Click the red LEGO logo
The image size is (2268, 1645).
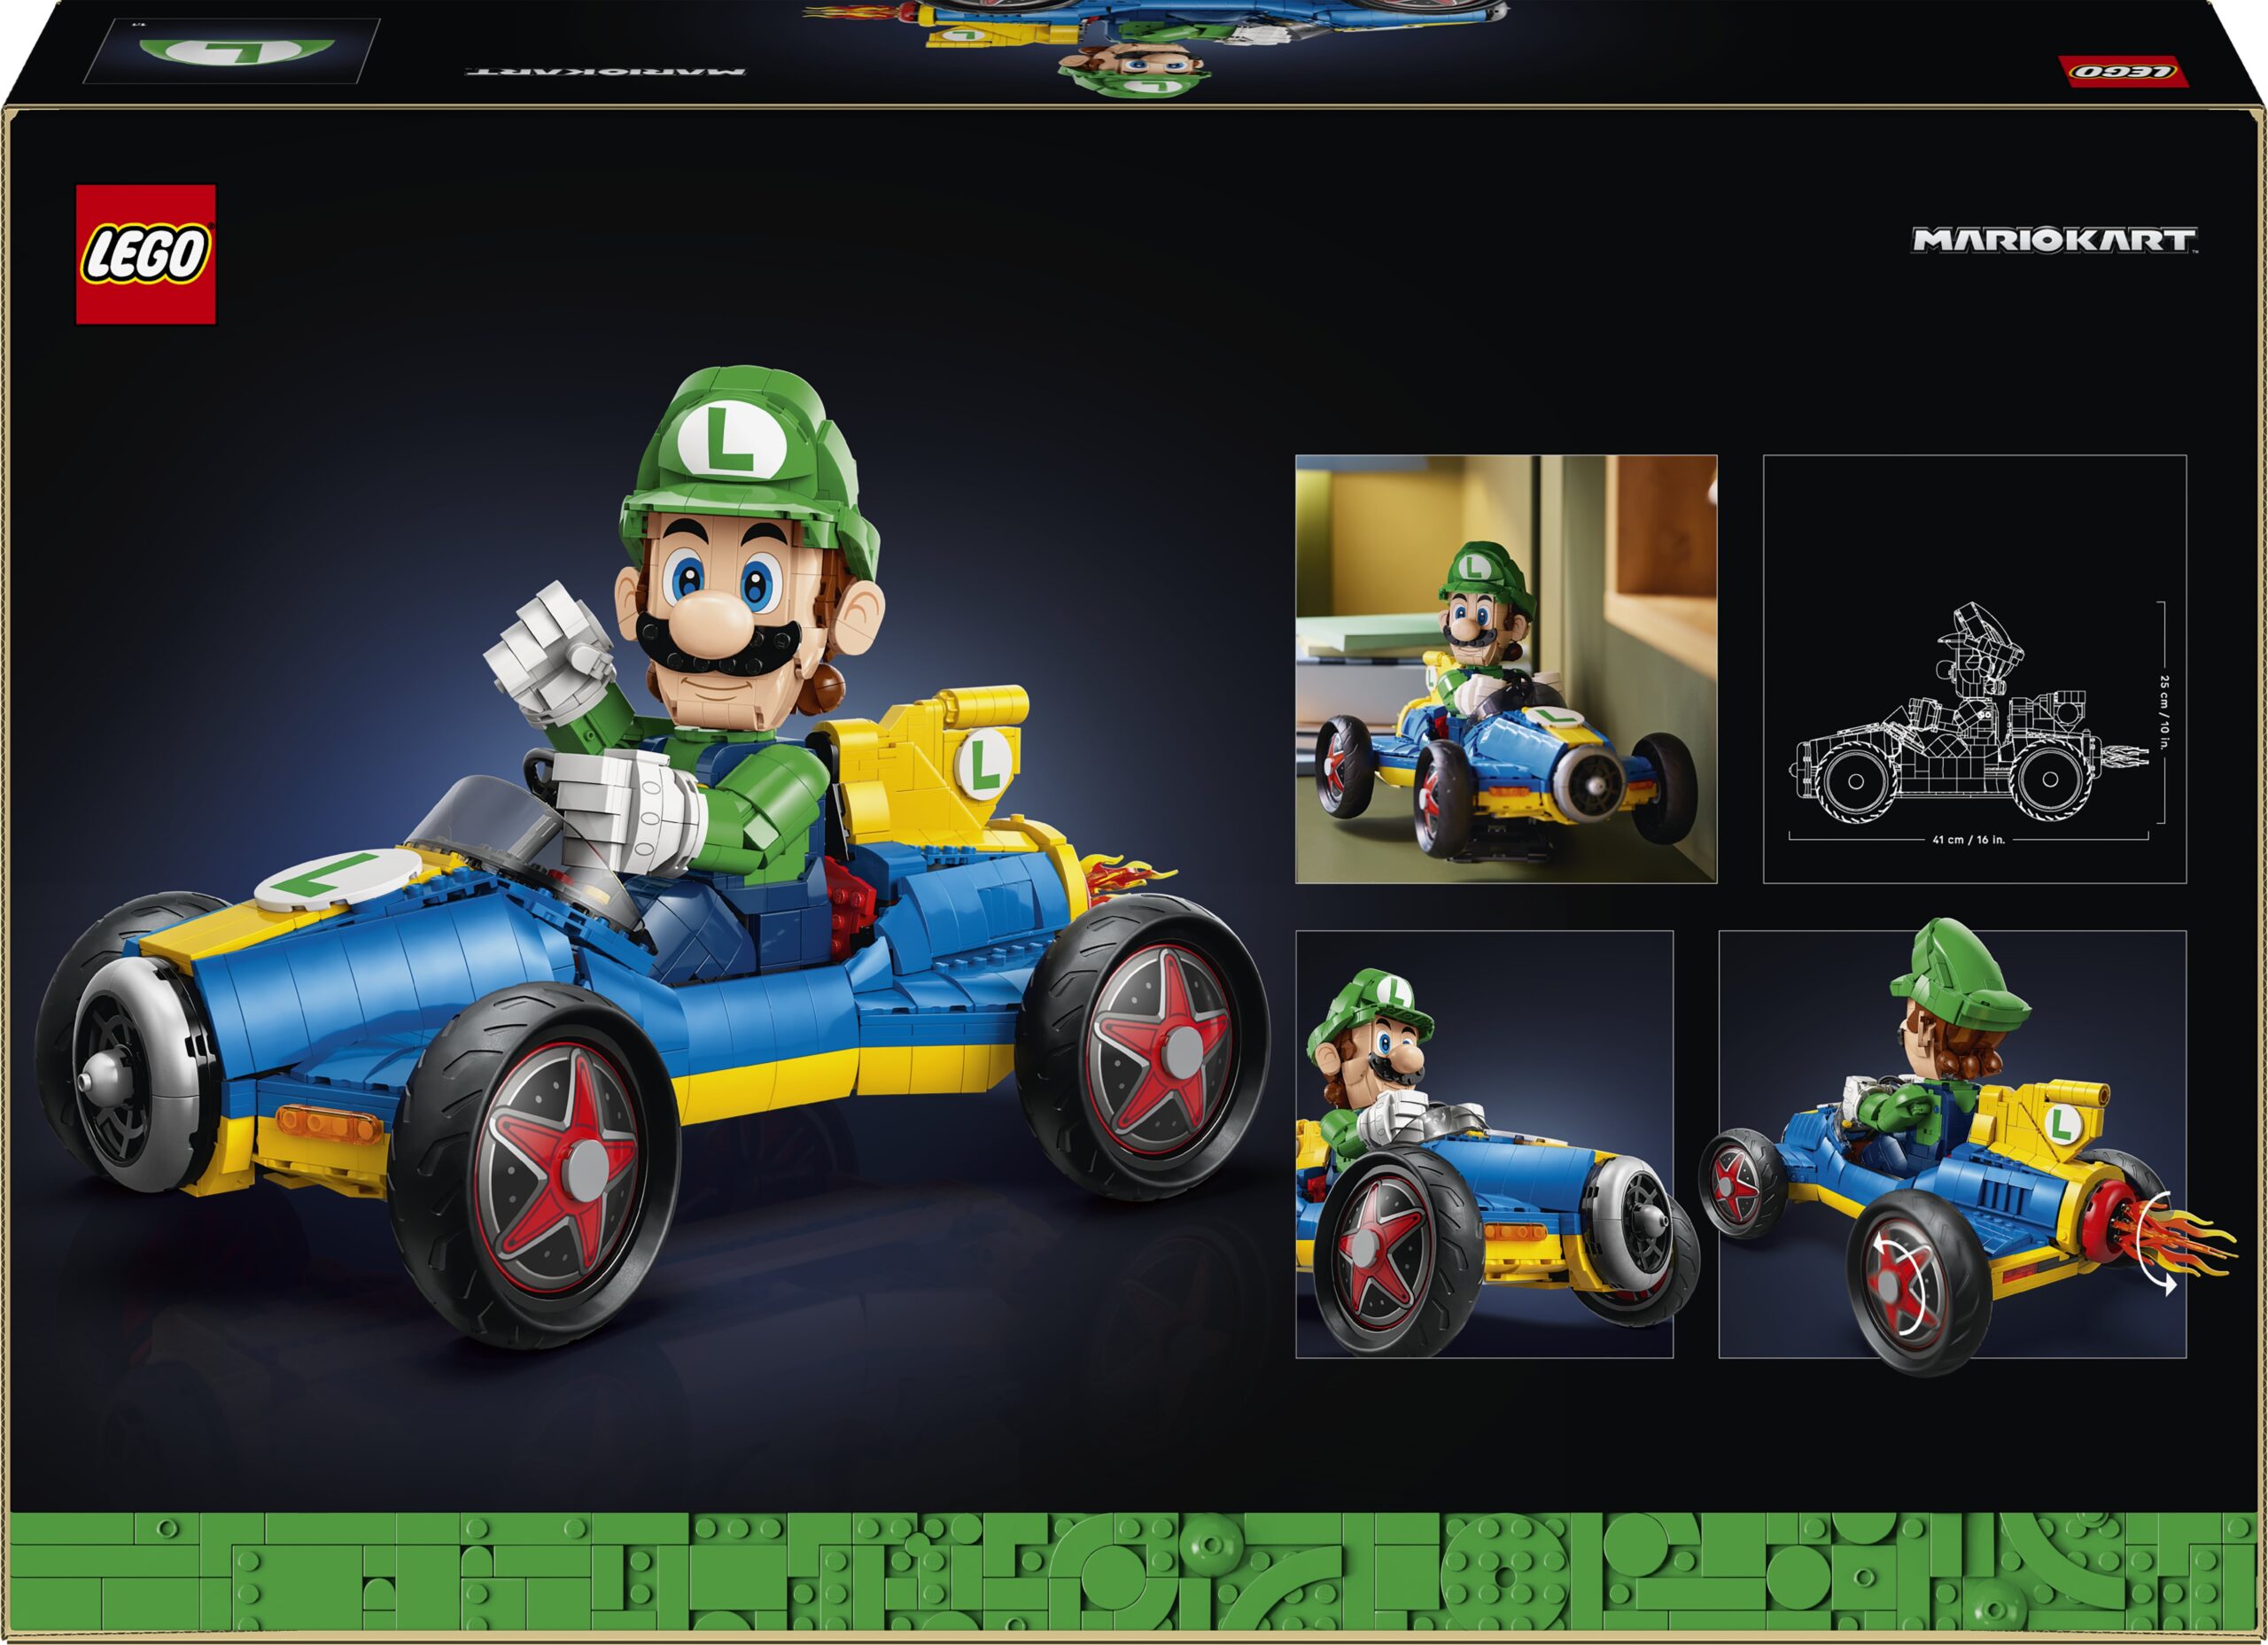tap(146, 254)
